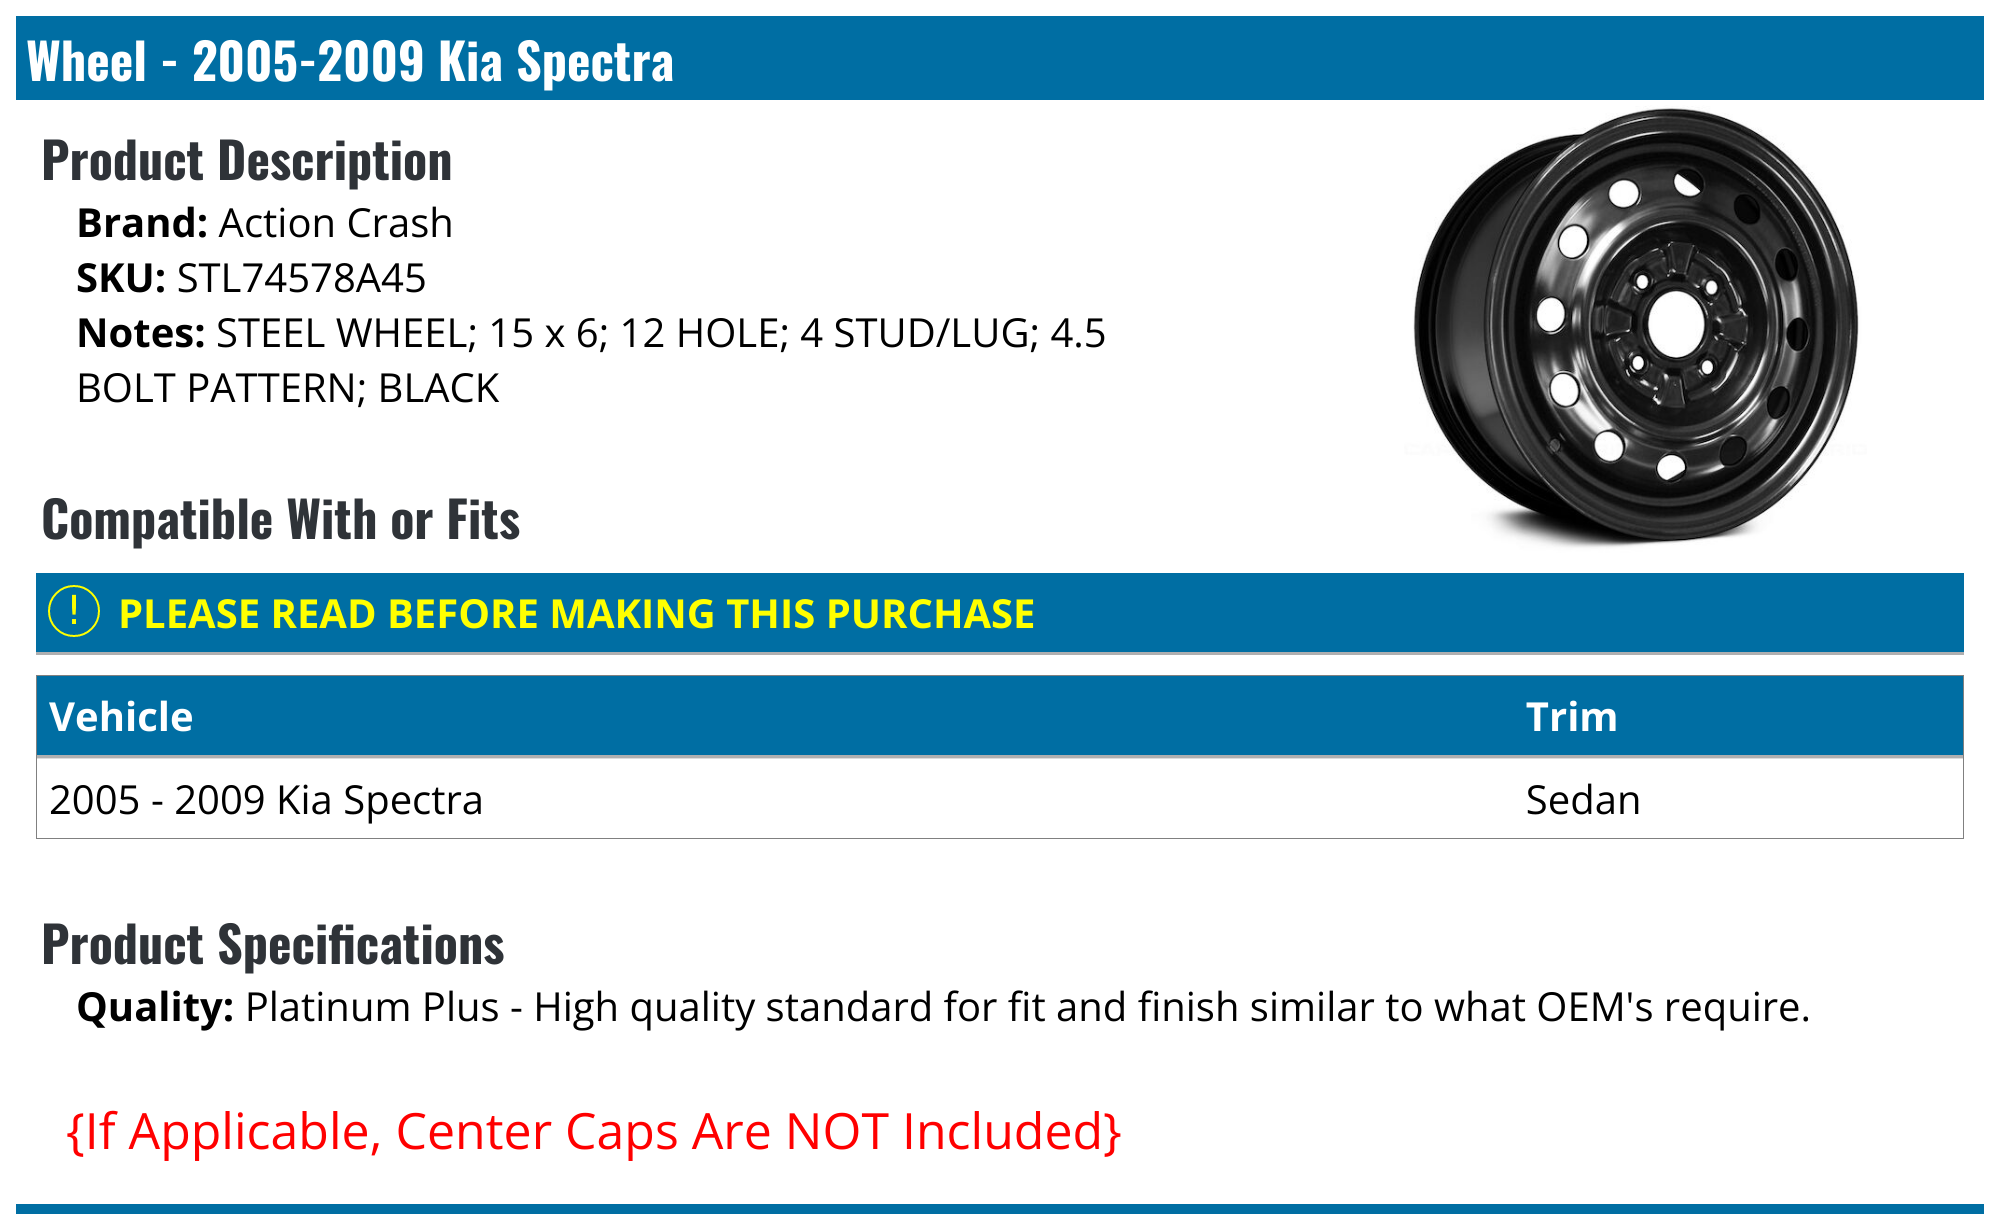The height and width of the screenshot is (1230, 2000).
Task: Click the bold "Quality:" label
Action: pyautogui.click(x=155, y=1007)
